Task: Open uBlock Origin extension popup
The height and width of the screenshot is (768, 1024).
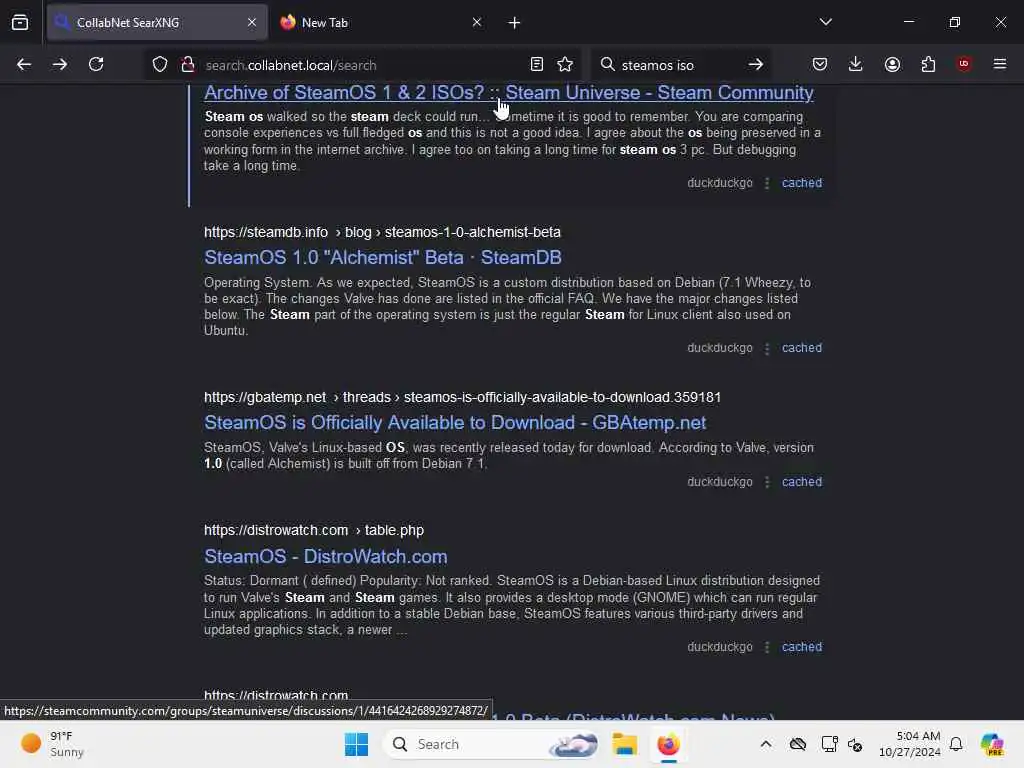Action: click(964, 64)
